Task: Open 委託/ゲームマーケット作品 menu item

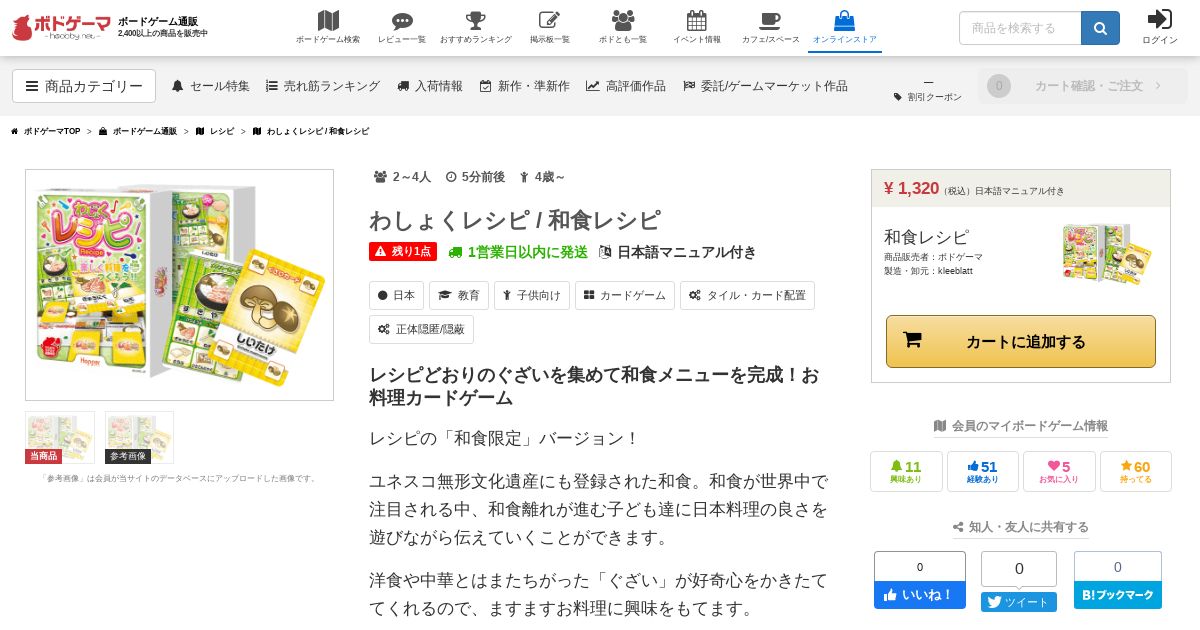Action: 765,86
